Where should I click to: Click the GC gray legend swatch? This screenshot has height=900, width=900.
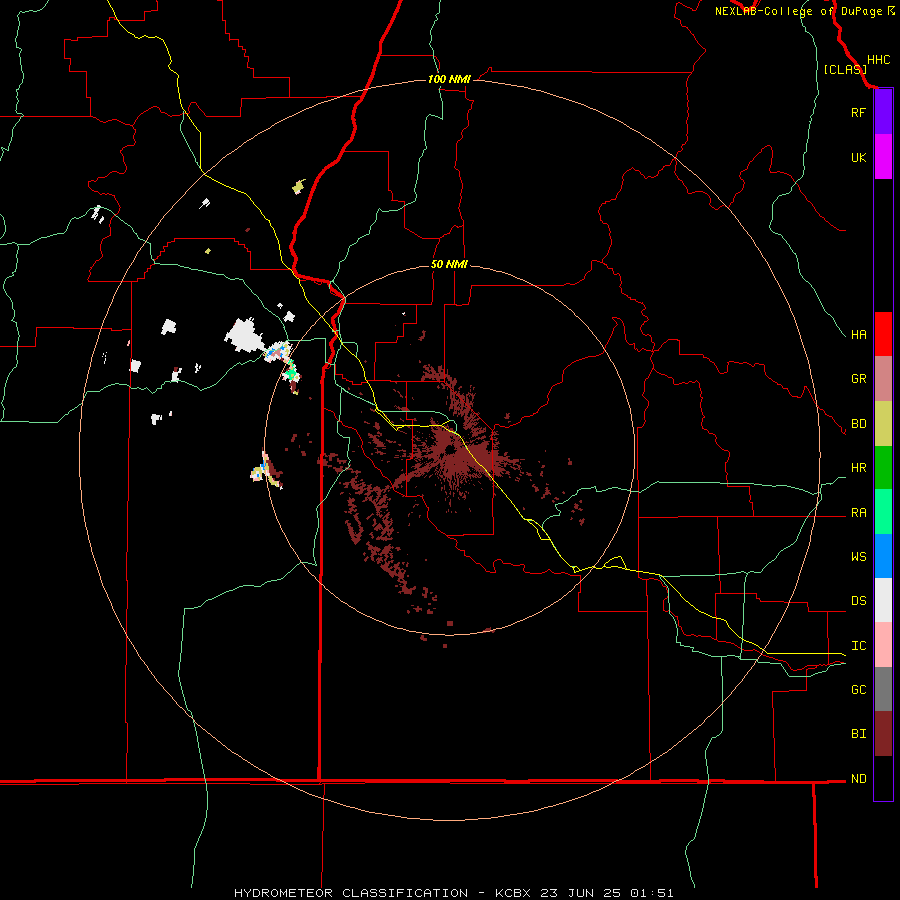click(x=883, y=689)
